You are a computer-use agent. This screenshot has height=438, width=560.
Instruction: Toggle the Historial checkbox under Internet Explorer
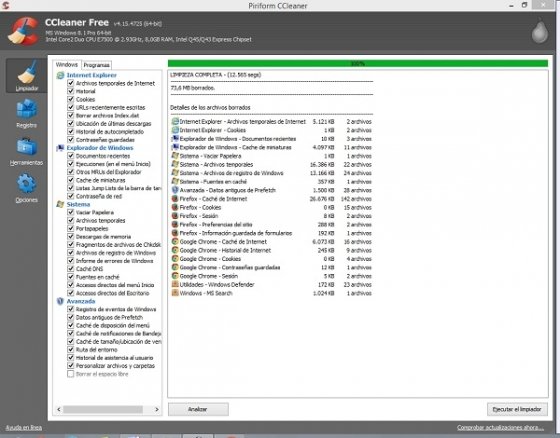tap(71, 91)
